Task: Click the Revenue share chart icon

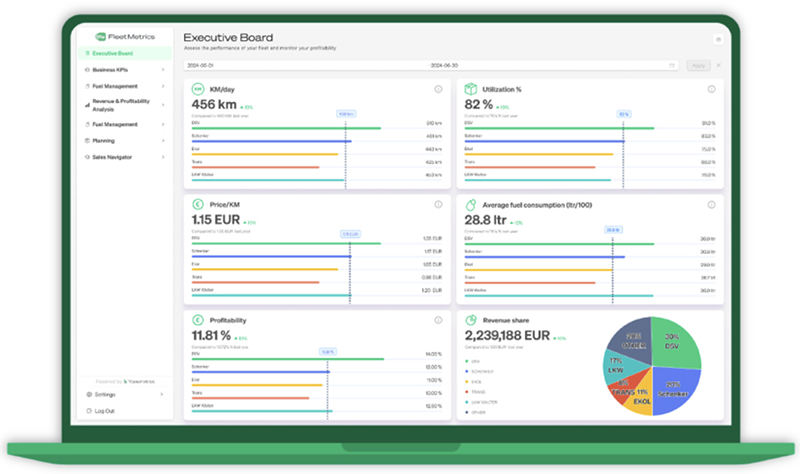Action: tap(470, 320)
